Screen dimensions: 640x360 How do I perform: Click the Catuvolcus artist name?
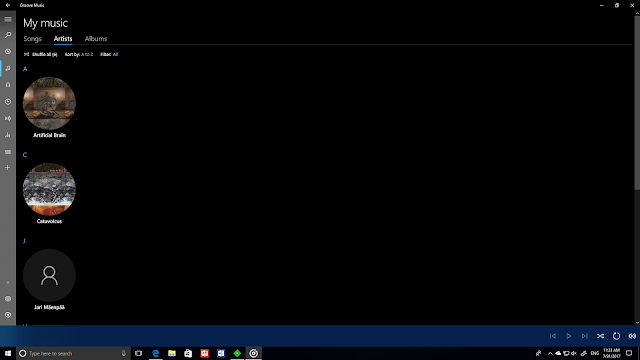pos(49,221)
